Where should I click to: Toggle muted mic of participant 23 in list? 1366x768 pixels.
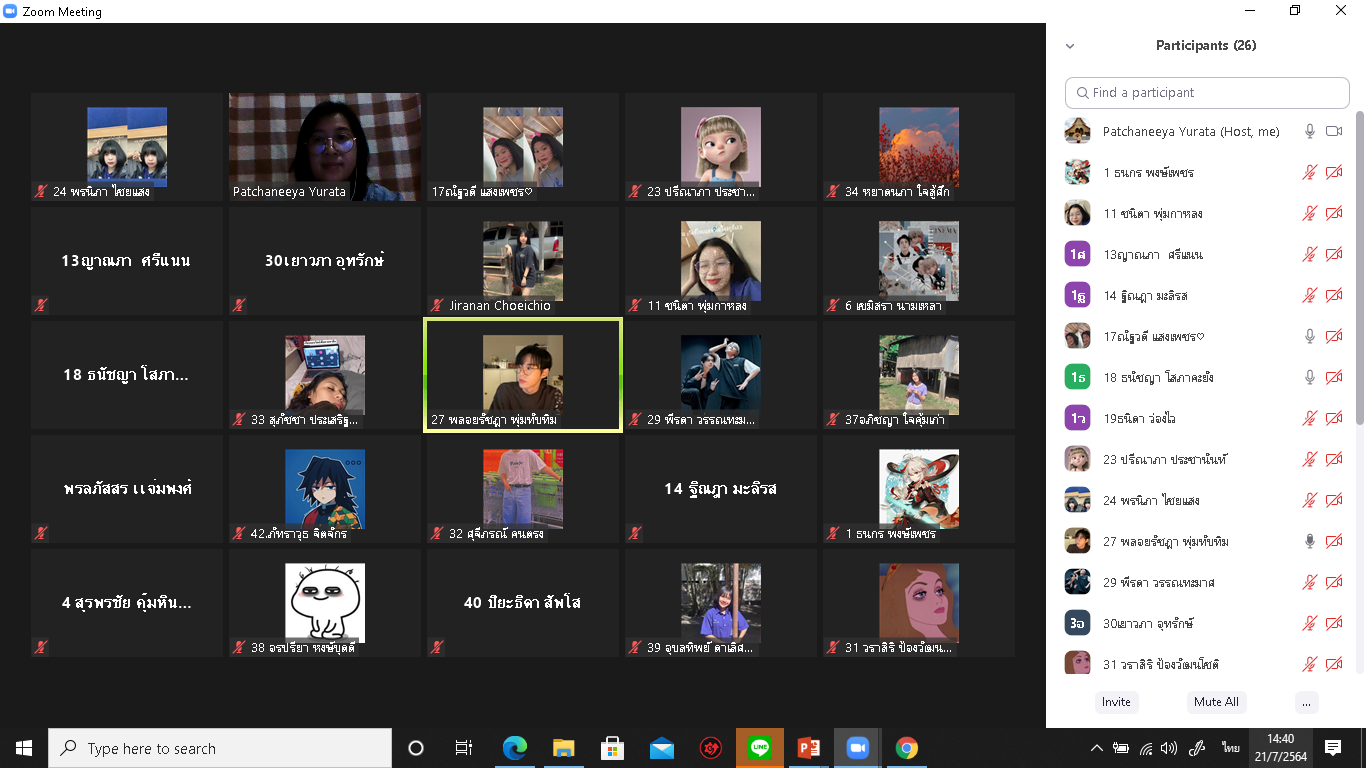pyautogui.click(x=1309, y=460)
